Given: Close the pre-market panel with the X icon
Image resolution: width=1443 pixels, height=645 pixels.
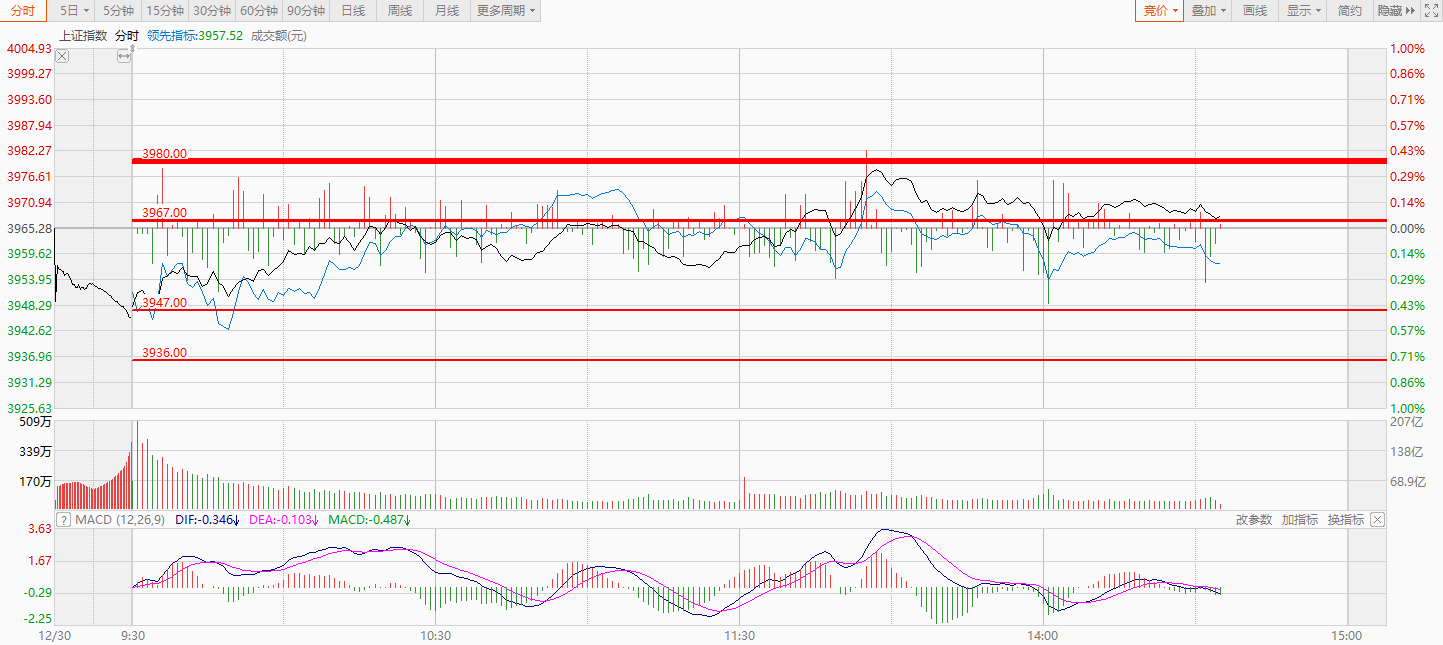Looking at the screenshot, I should 62,56.
